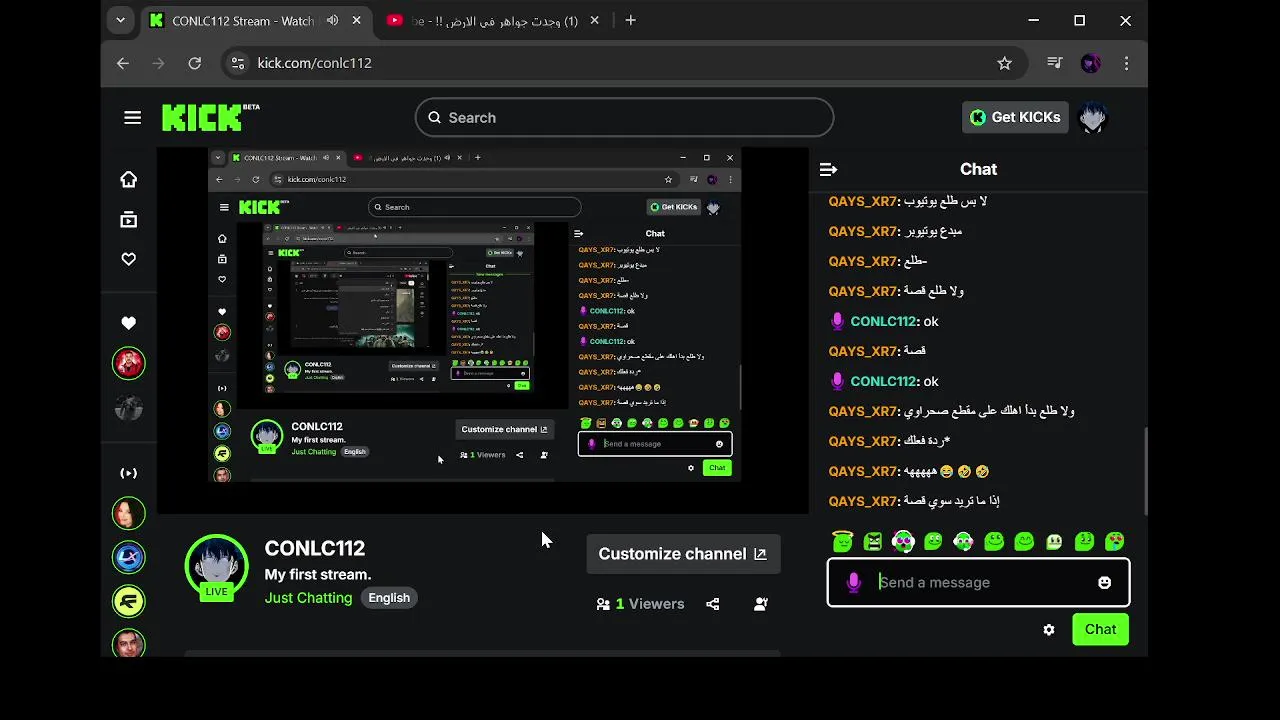Image resolution: width=1280 pixels, height=720 pixels.
Task: Click the CONLC112 channel name
Action: tap(315, 548)
